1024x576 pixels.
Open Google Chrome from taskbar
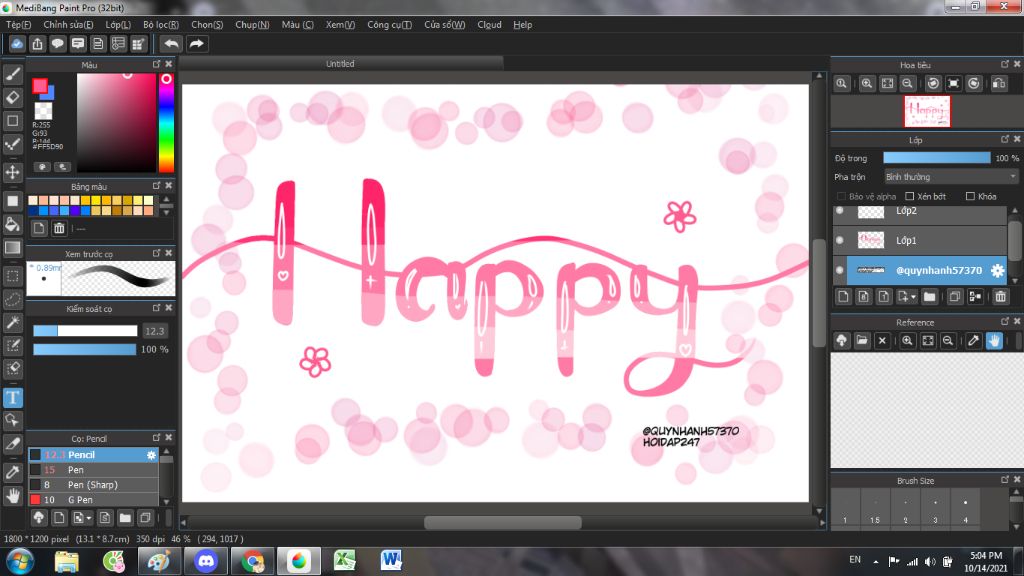point(253,561)
